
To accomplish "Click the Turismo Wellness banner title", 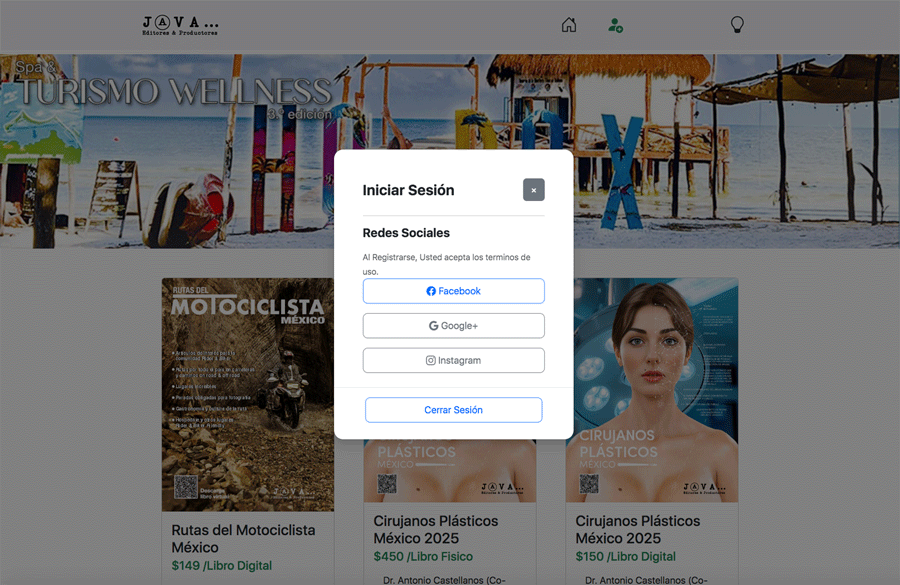I will 175,92.
